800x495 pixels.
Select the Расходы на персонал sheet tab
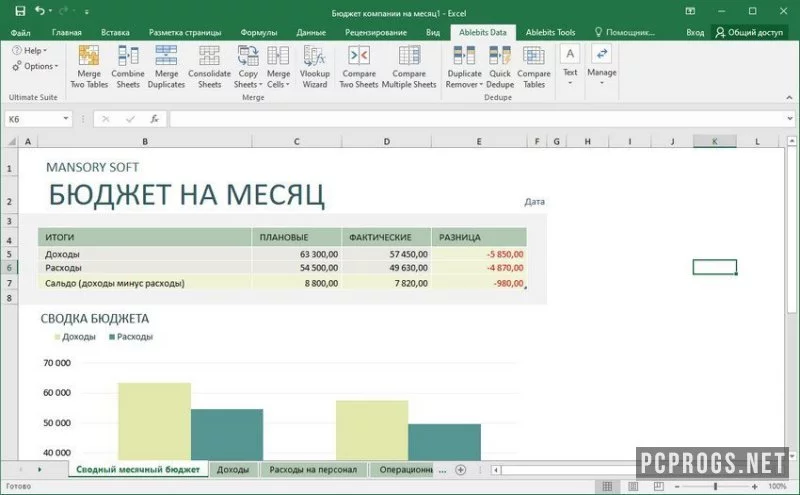(313, 469)
